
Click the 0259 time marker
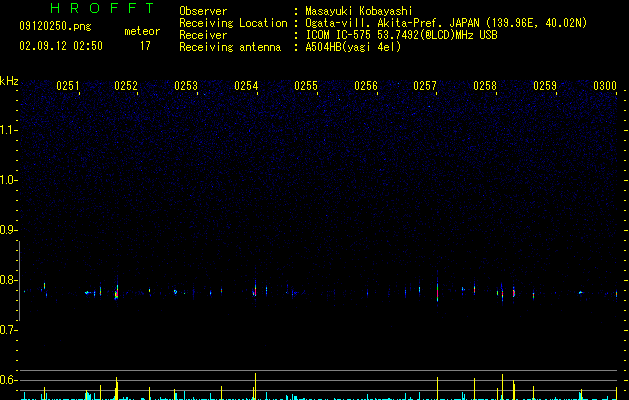(545, 86)
